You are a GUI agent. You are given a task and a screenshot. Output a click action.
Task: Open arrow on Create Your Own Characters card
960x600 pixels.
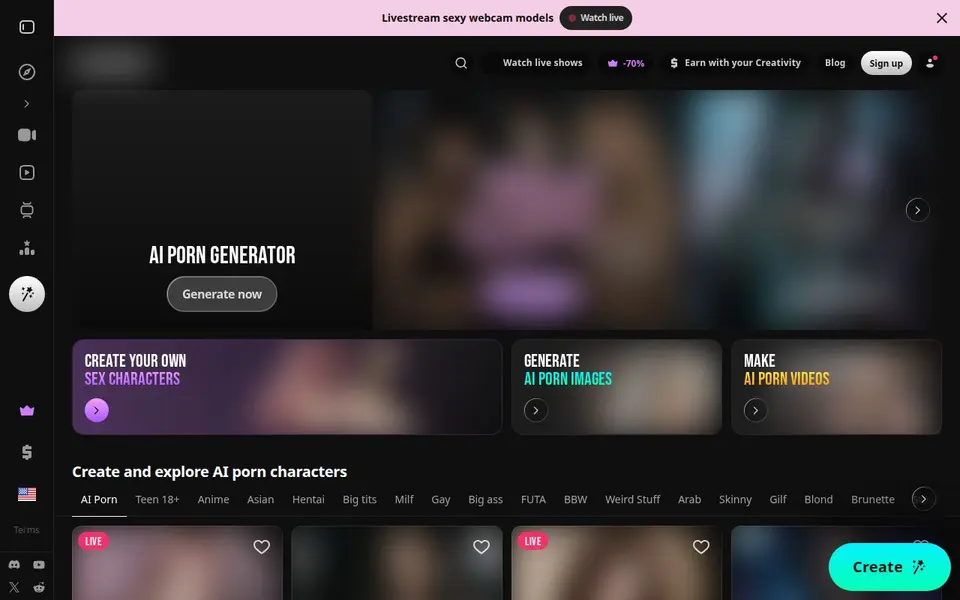96,410
